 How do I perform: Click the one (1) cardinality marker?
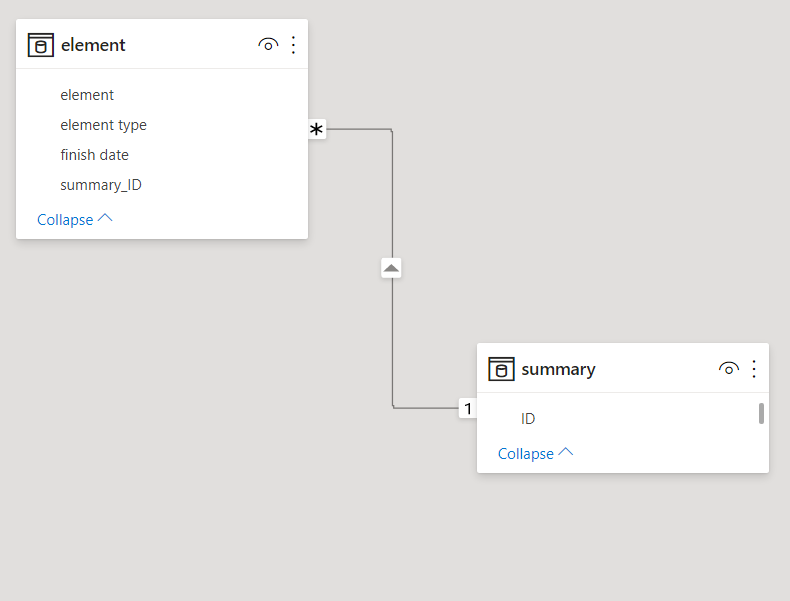(x=468, y=408)
